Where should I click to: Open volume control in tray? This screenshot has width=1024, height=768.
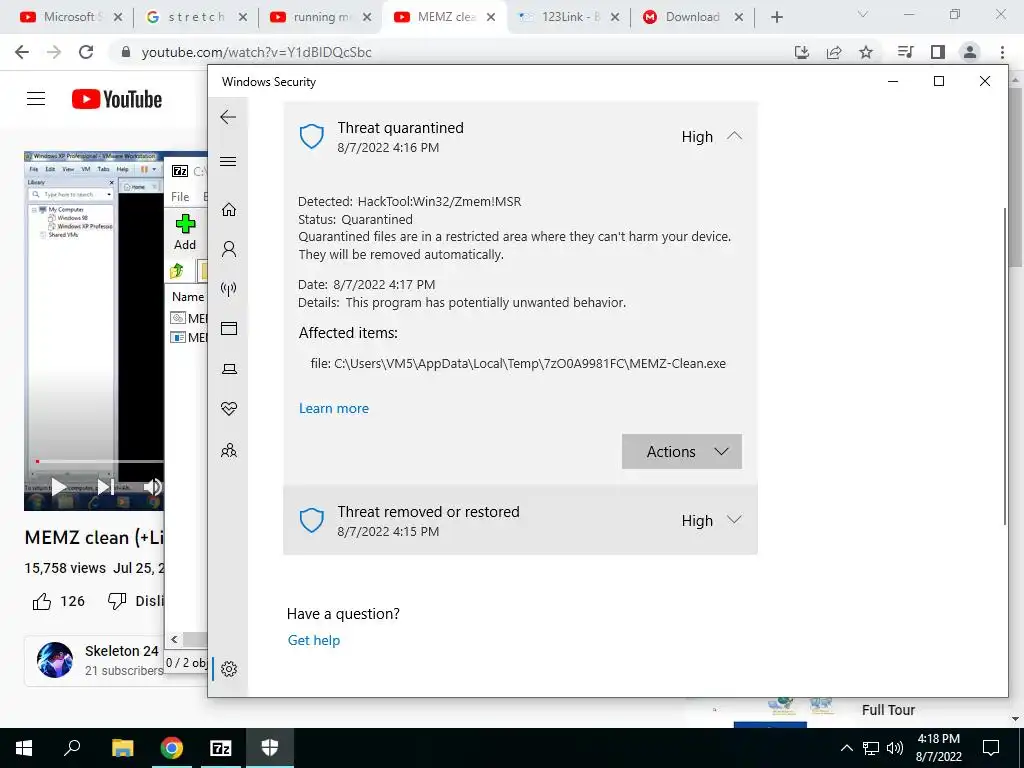tap(895, 748)
